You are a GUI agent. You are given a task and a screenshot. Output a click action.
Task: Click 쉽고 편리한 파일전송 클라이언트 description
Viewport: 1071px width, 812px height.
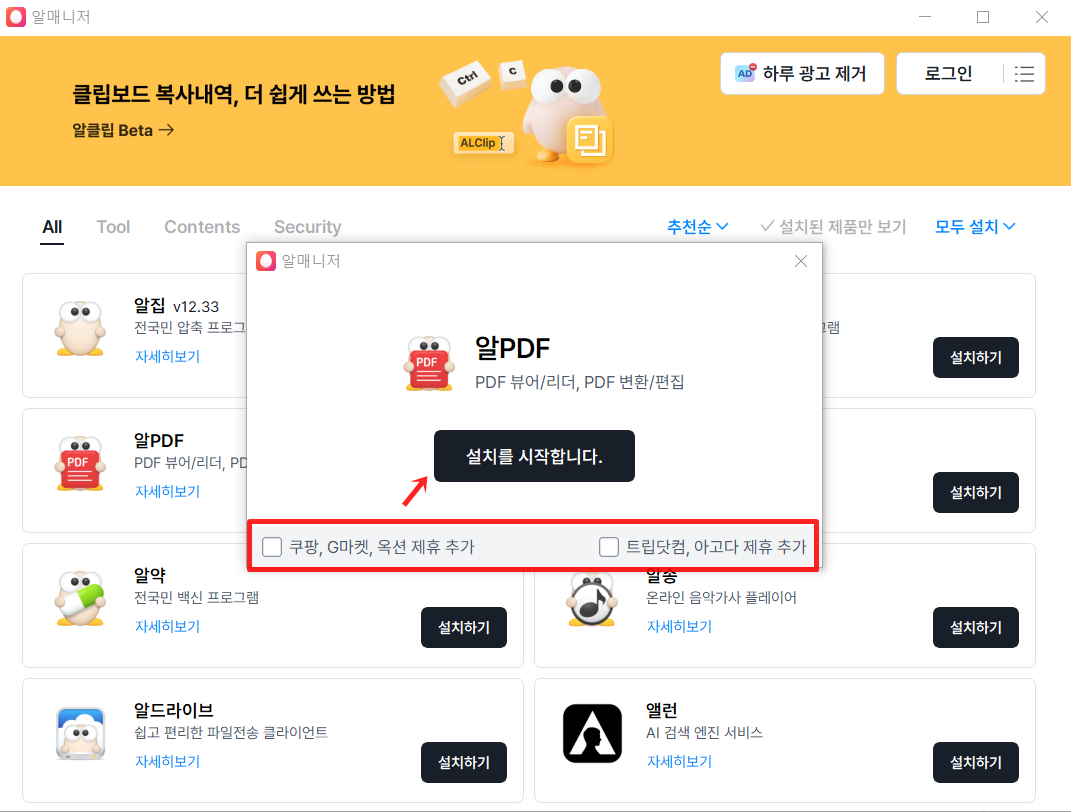click(x=231, y=733)
